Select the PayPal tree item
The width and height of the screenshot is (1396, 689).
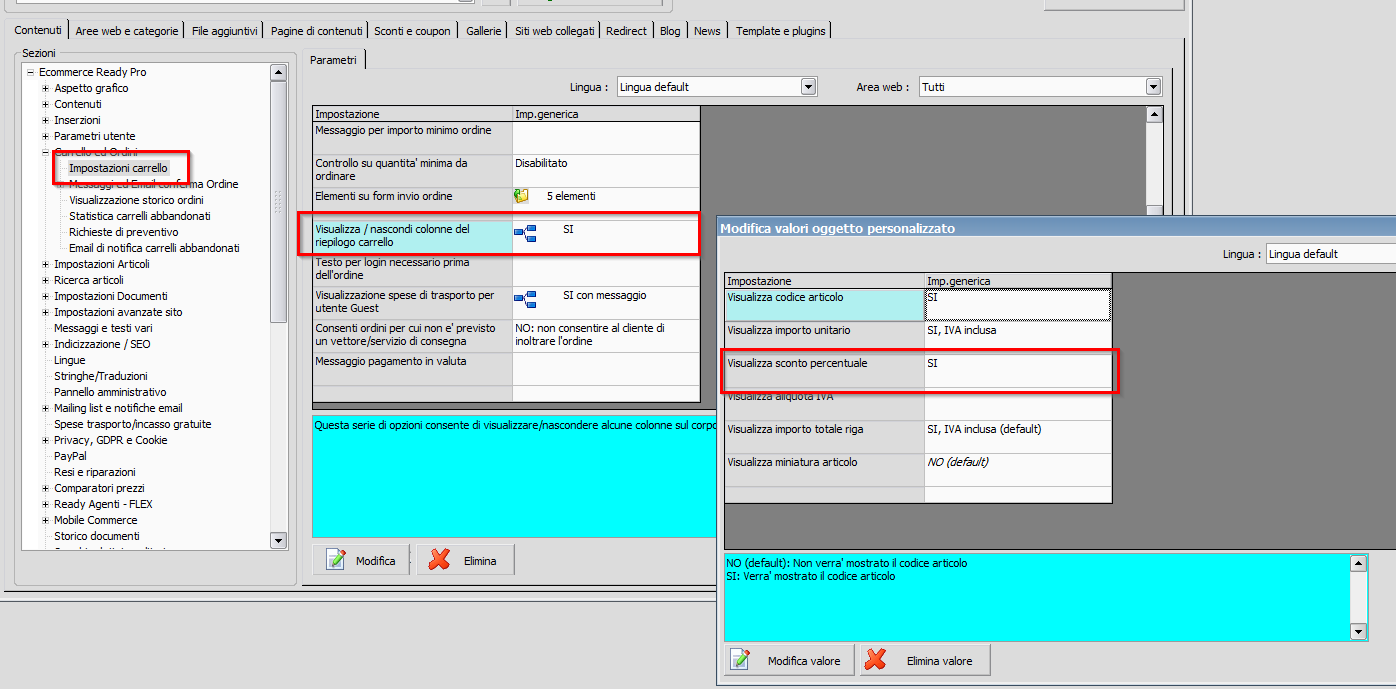click(70, 456)
